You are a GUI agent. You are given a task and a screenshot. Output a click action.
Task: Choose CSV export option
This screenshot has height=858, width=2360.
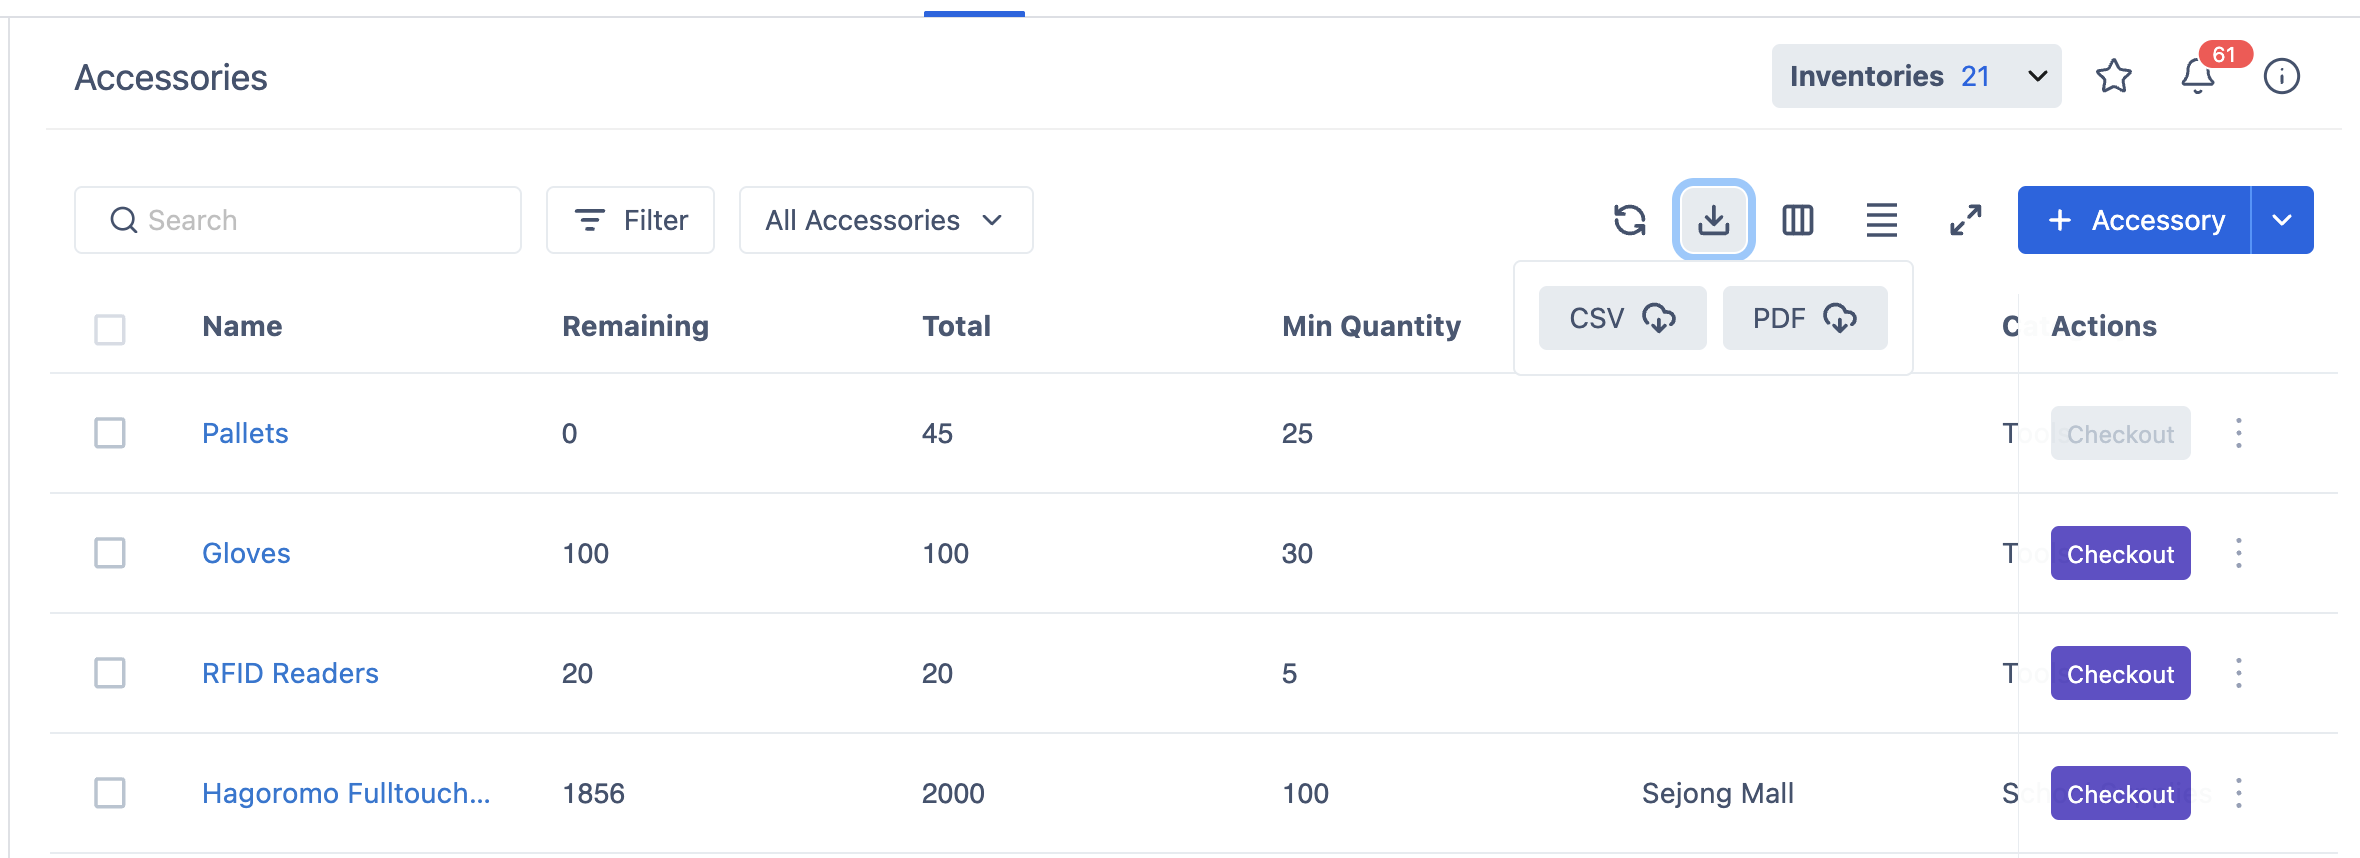[1621, 318]
